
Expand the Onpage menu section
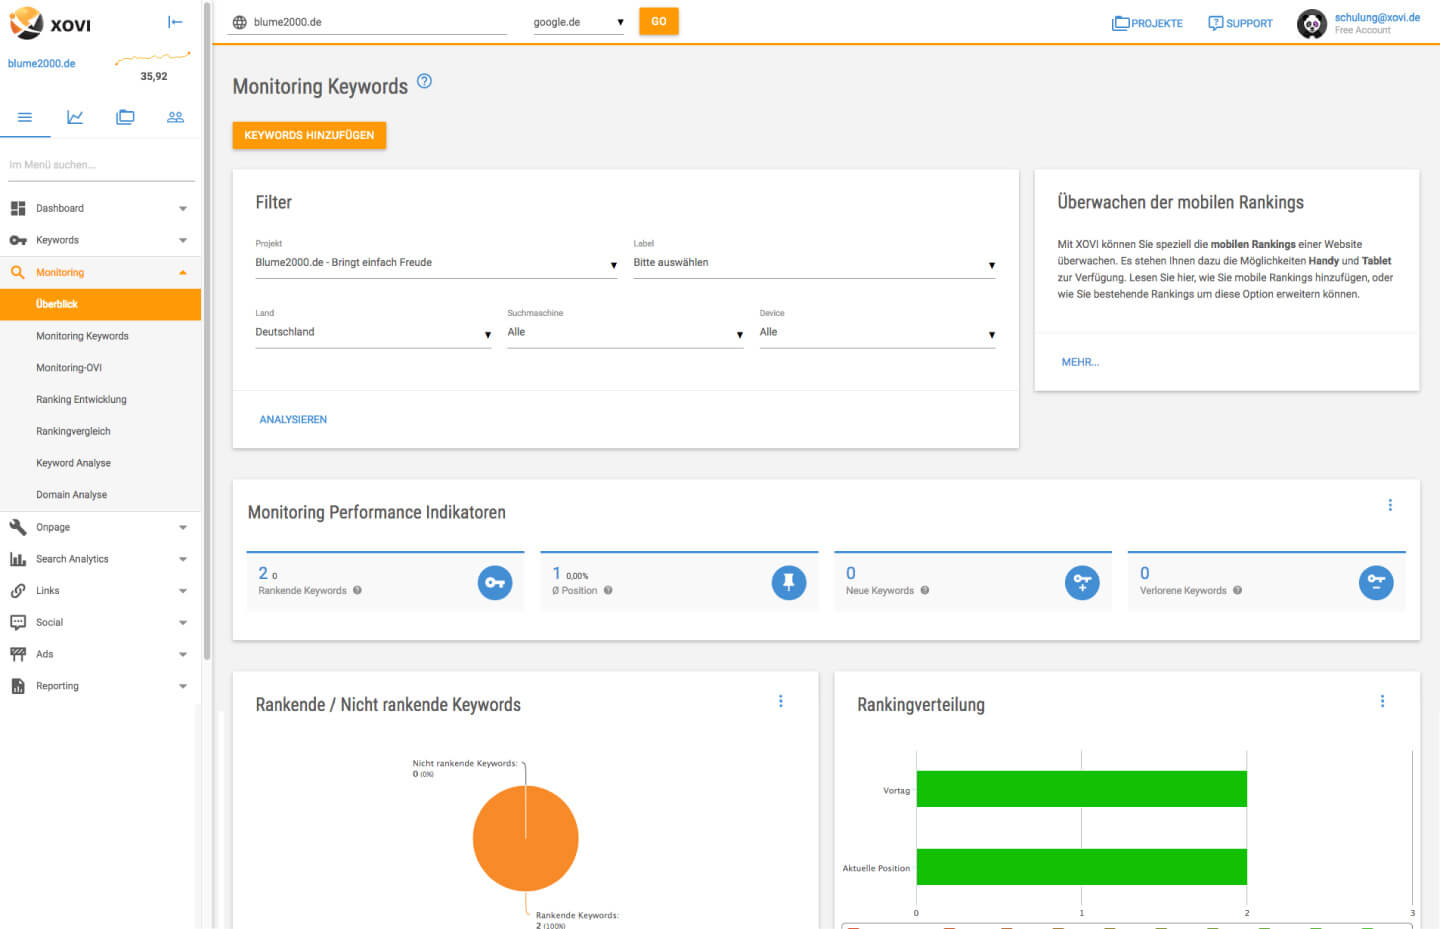(x=183, y=528)
